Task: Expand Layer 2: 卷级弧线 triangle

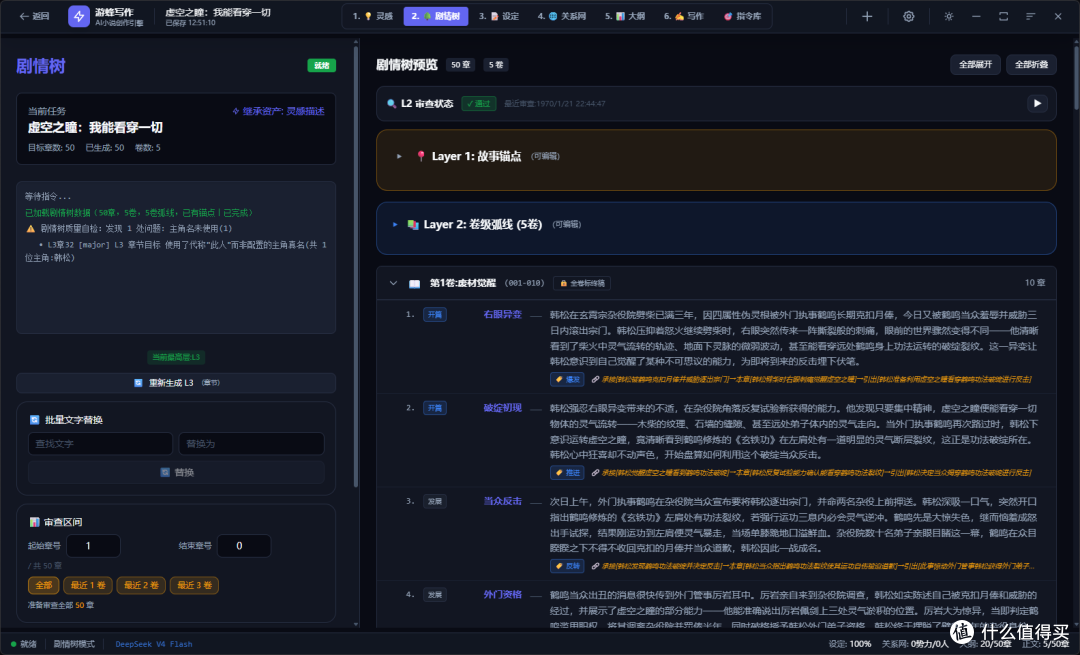Action: click(x=395, y=225)
